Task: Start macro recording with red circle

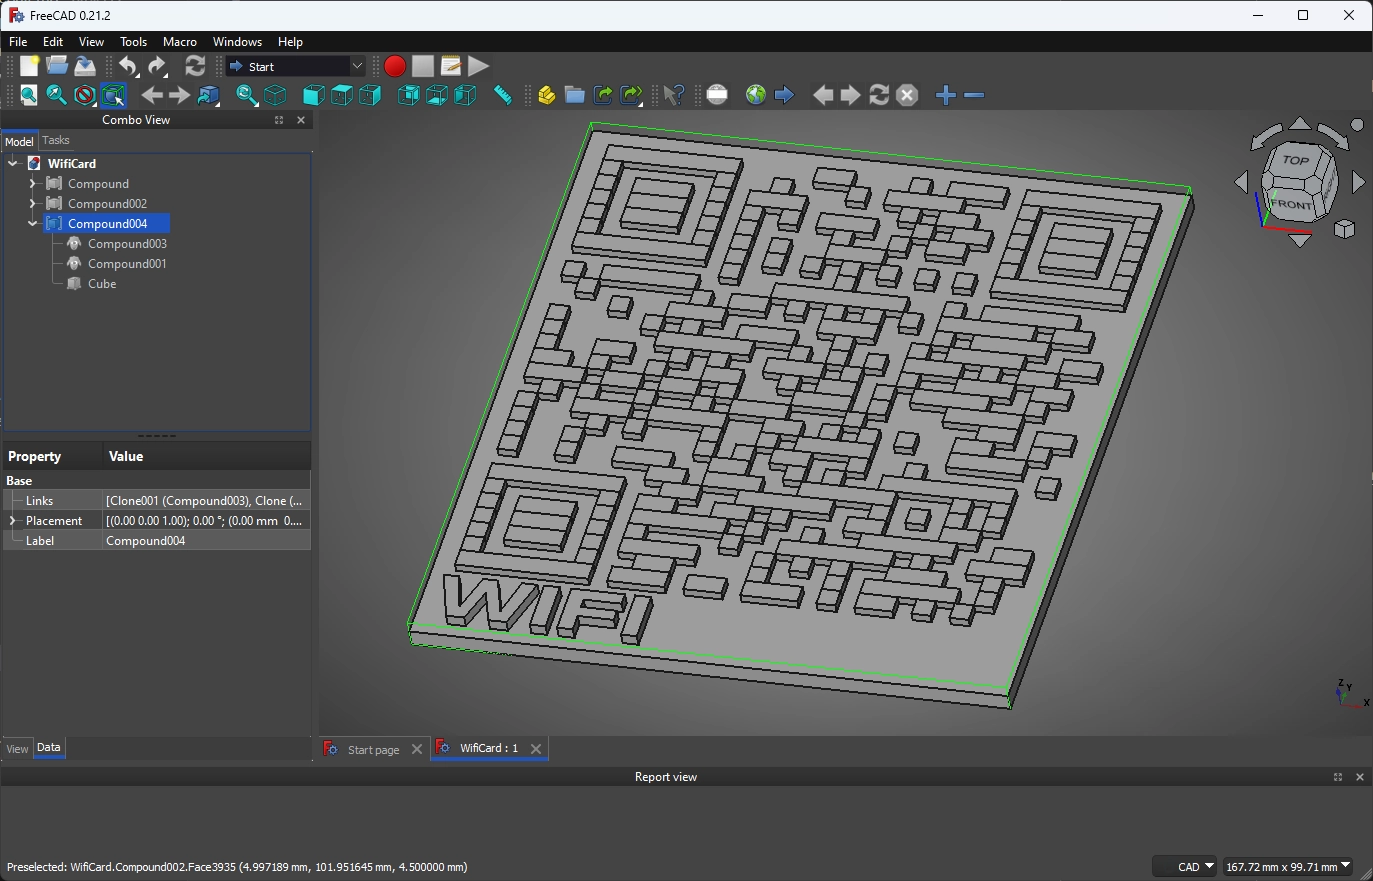Action: [395, 66]
